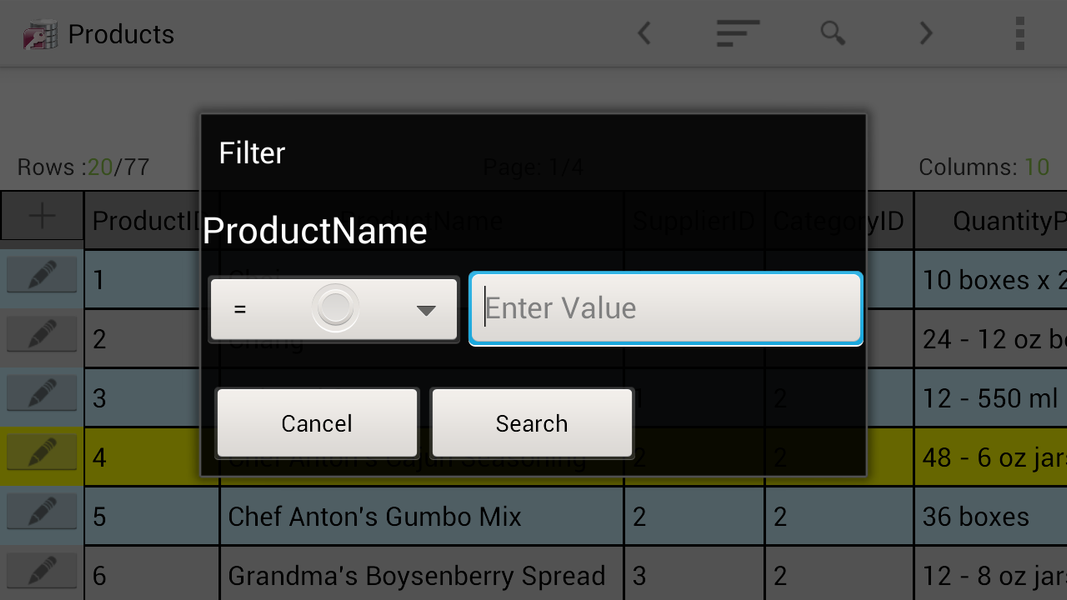The image size is (1067, 600).
Task: Open the overflow menu with three dots
Action: 1019,33
